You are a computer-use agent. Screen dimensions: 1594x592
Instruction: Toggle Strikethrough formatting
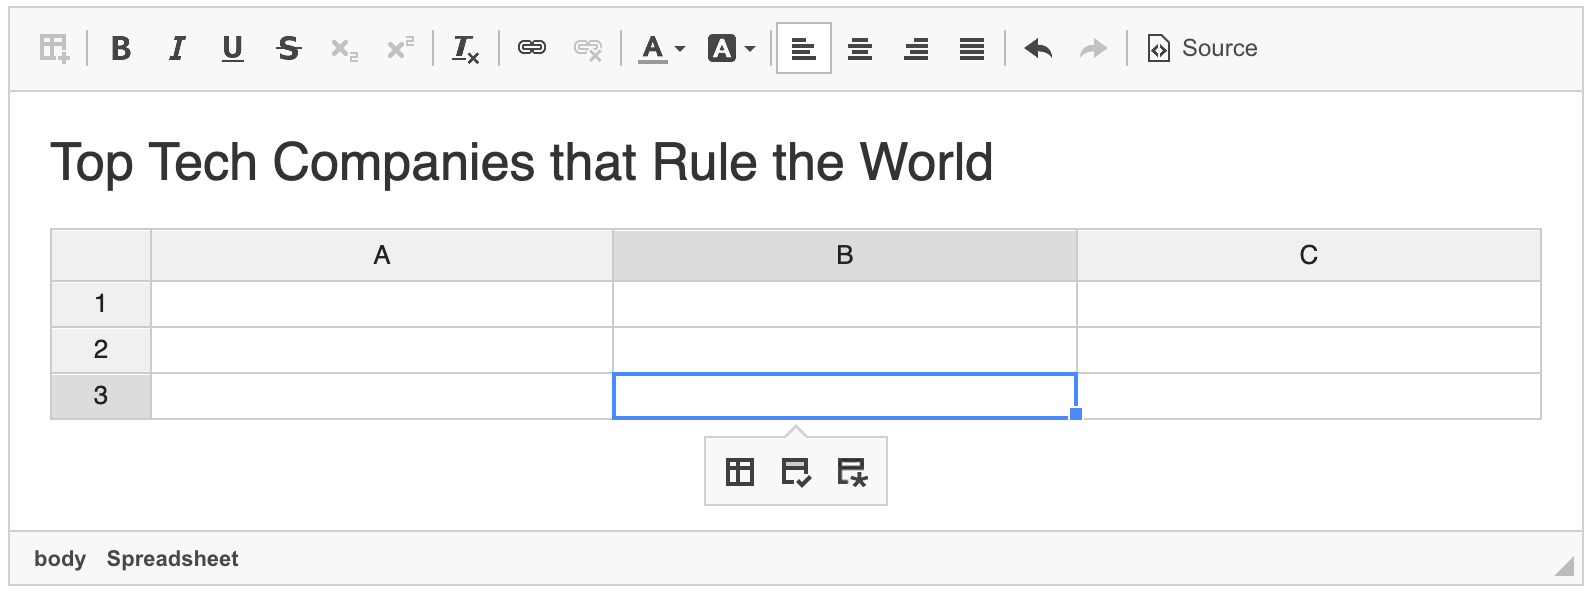coord(289,48)
